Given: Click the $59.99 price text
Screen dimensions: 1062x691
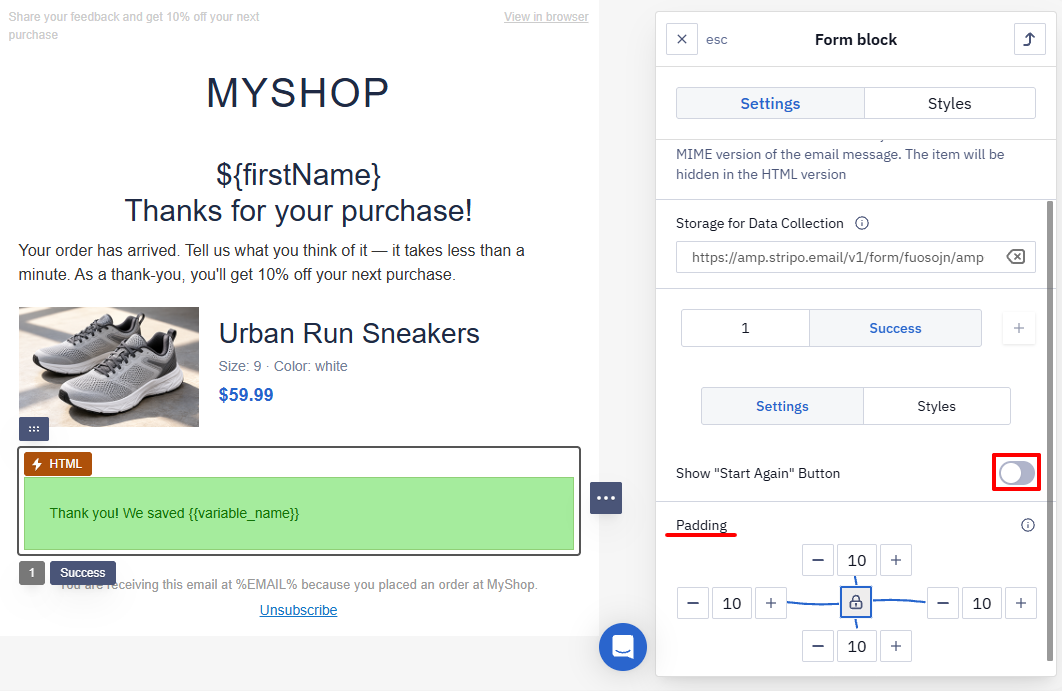Looking at the screenshot, I should click(246, 395).
